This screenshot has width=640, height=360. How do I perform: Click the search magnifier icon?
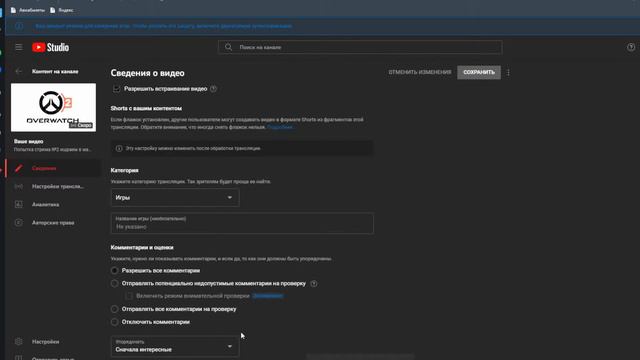(229, 47)
